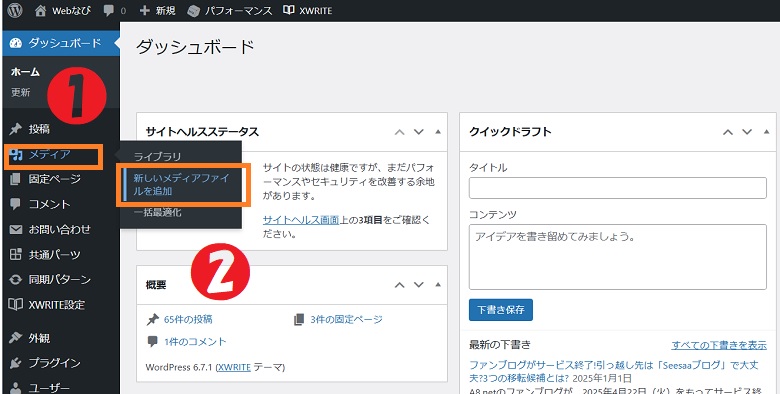This screenshot has height=394, width=780.
Task: Click the お問い合わせ envelope icon
Action: pos(16,229)
